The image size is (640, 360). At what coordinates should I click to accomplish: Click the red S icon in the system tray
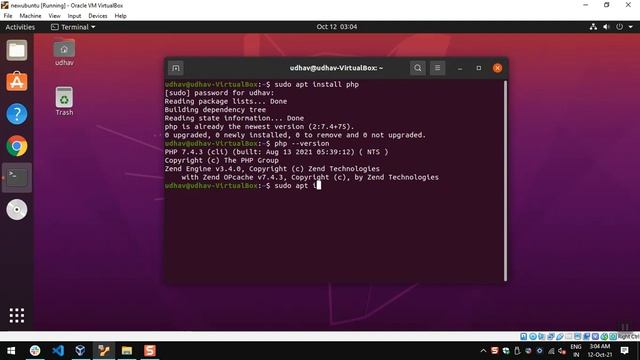495,351
